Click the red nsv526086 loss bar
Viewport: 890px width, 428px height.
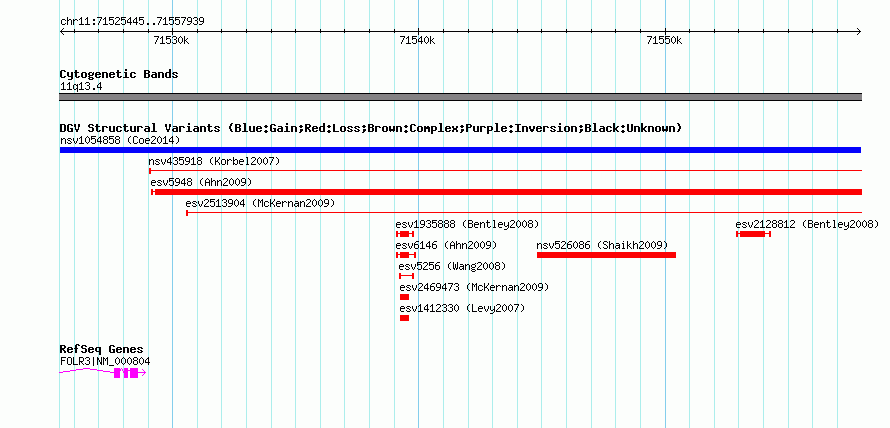pos(606,255)
